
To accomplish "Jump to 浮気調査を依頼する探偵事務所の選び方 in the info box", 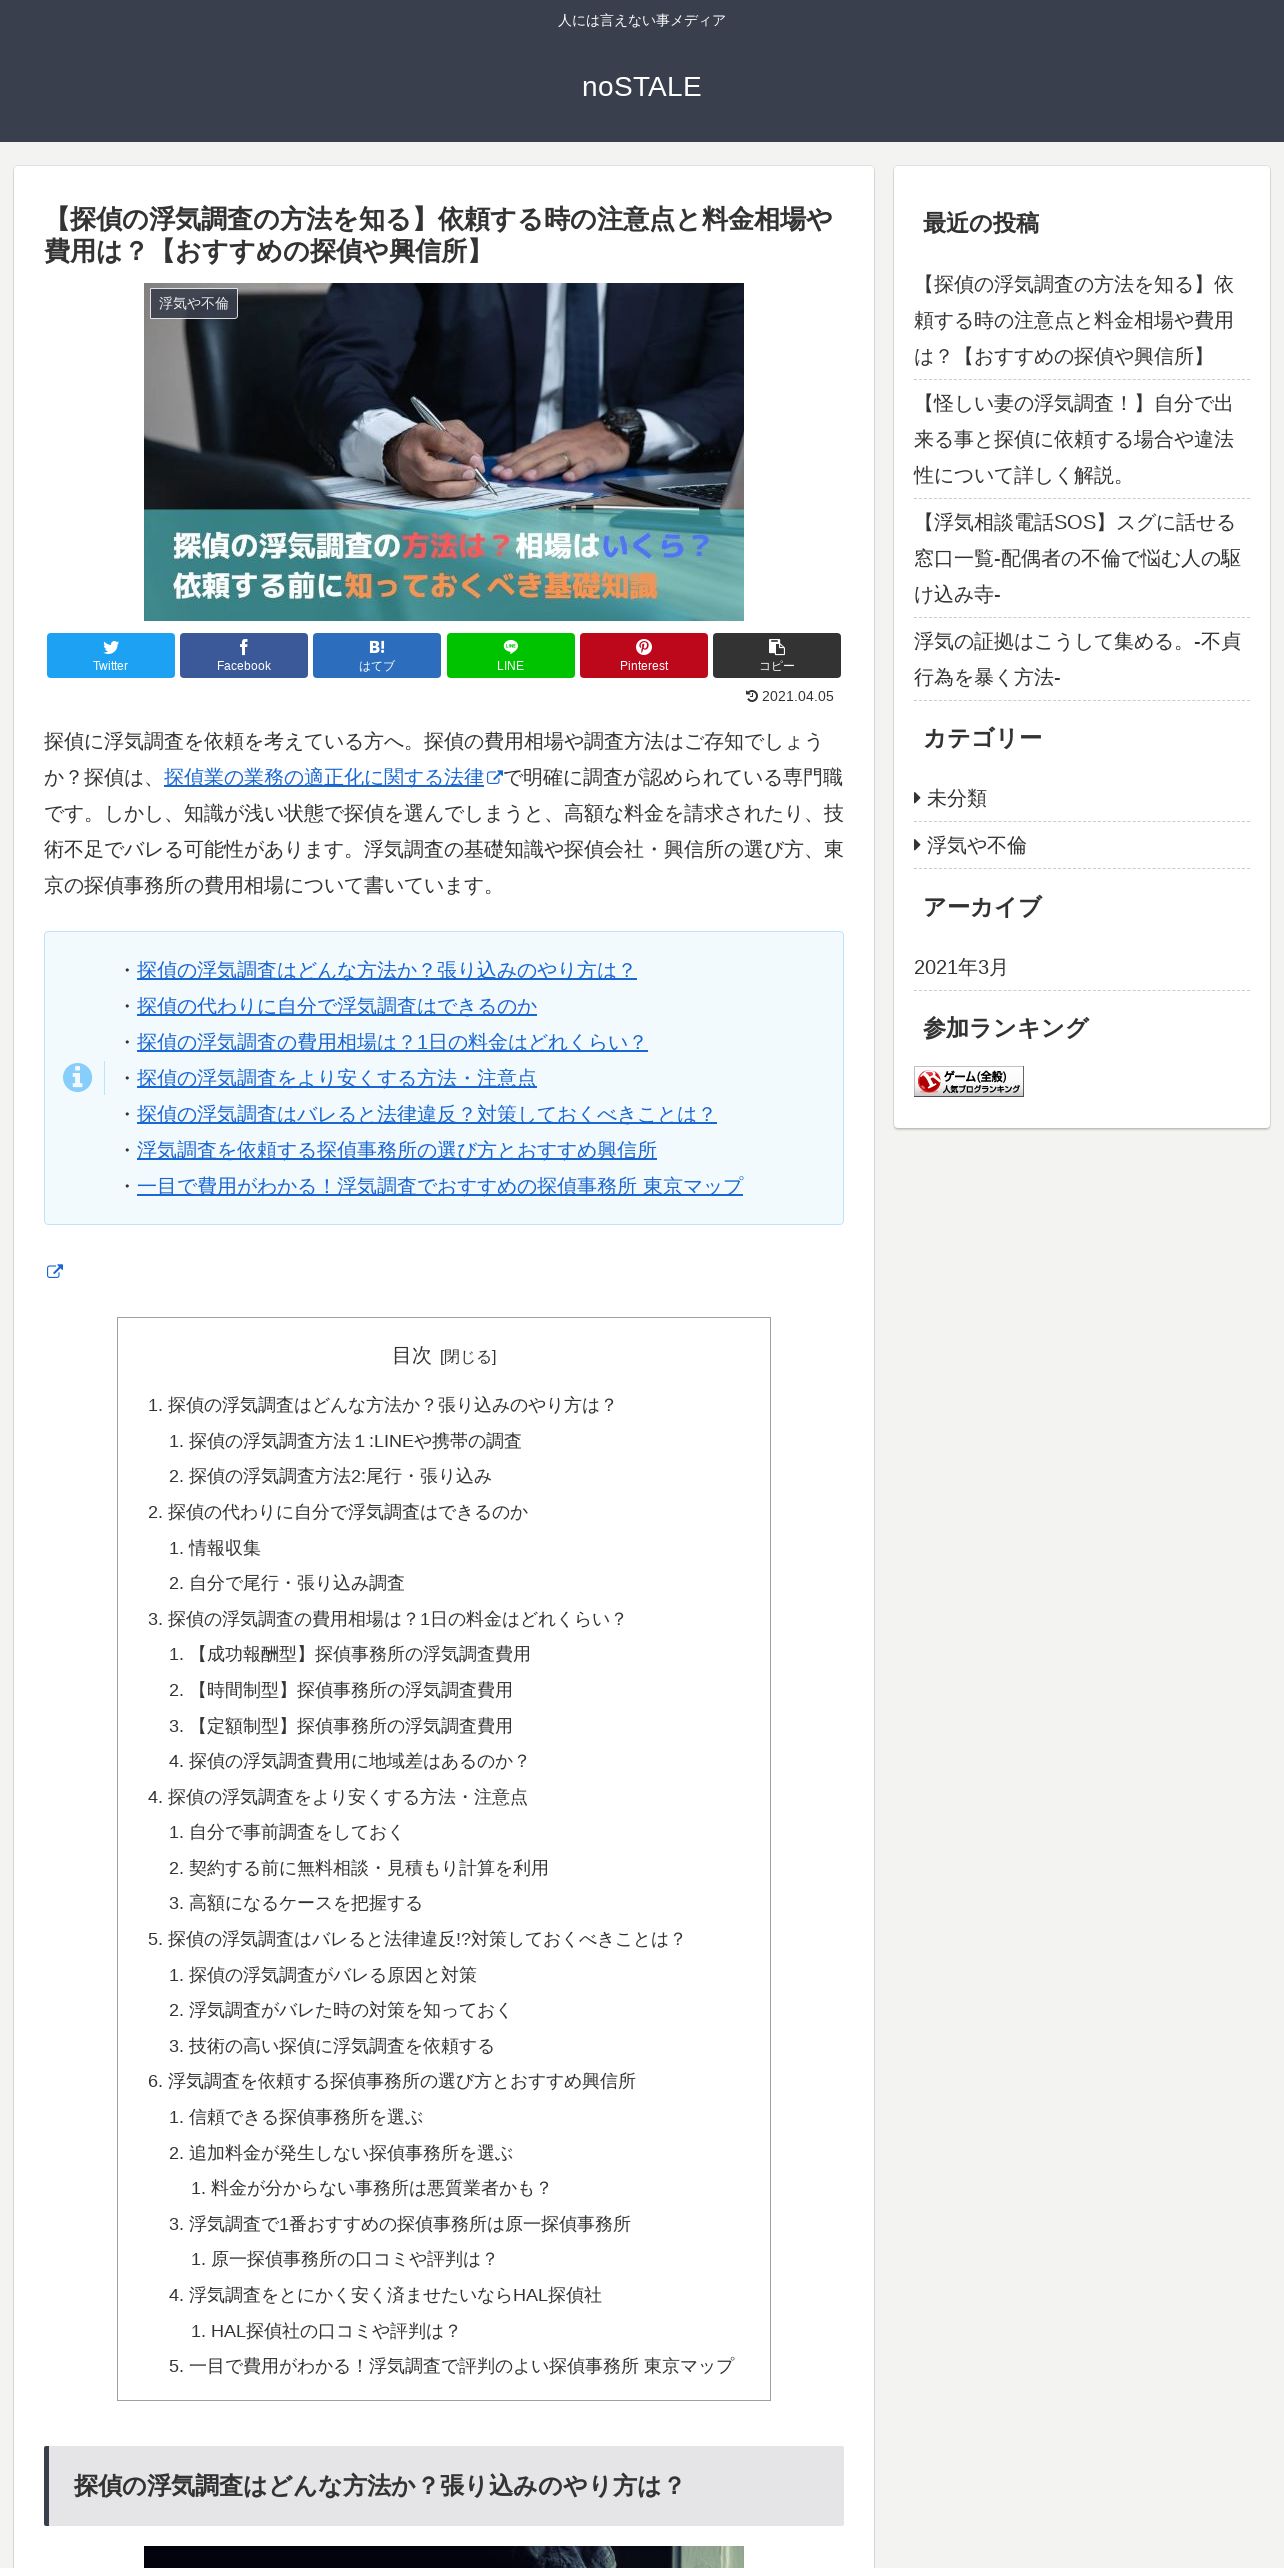I will pos(397,1150).
